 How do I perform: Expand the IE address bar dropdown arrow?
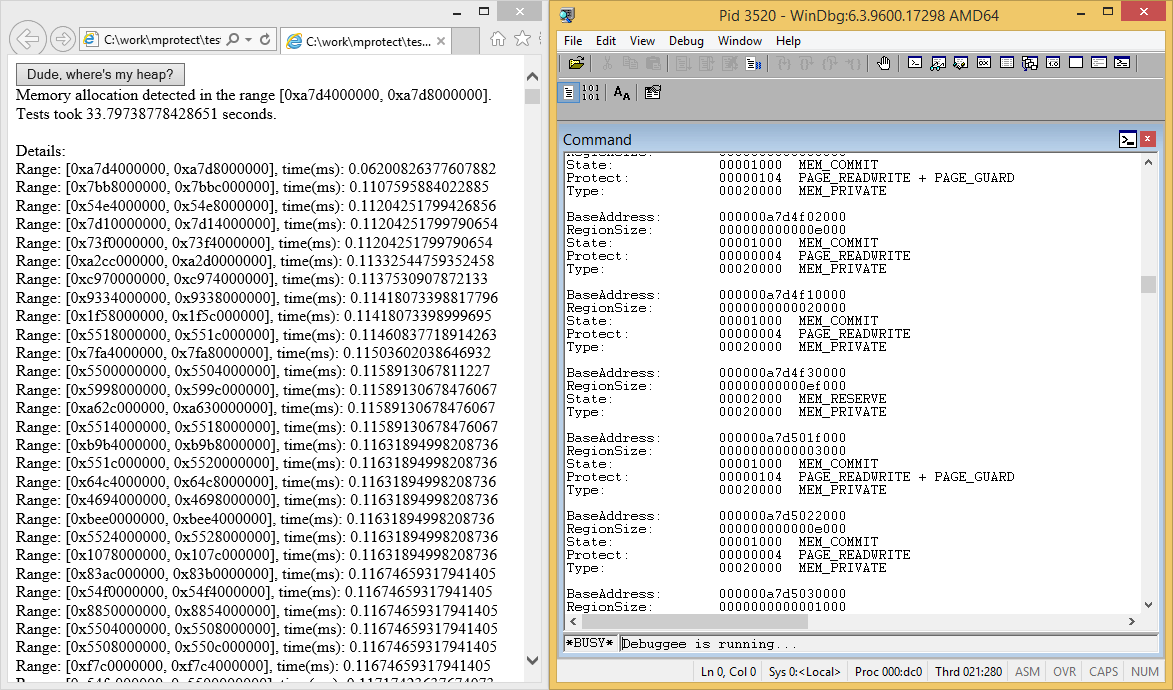249,39
